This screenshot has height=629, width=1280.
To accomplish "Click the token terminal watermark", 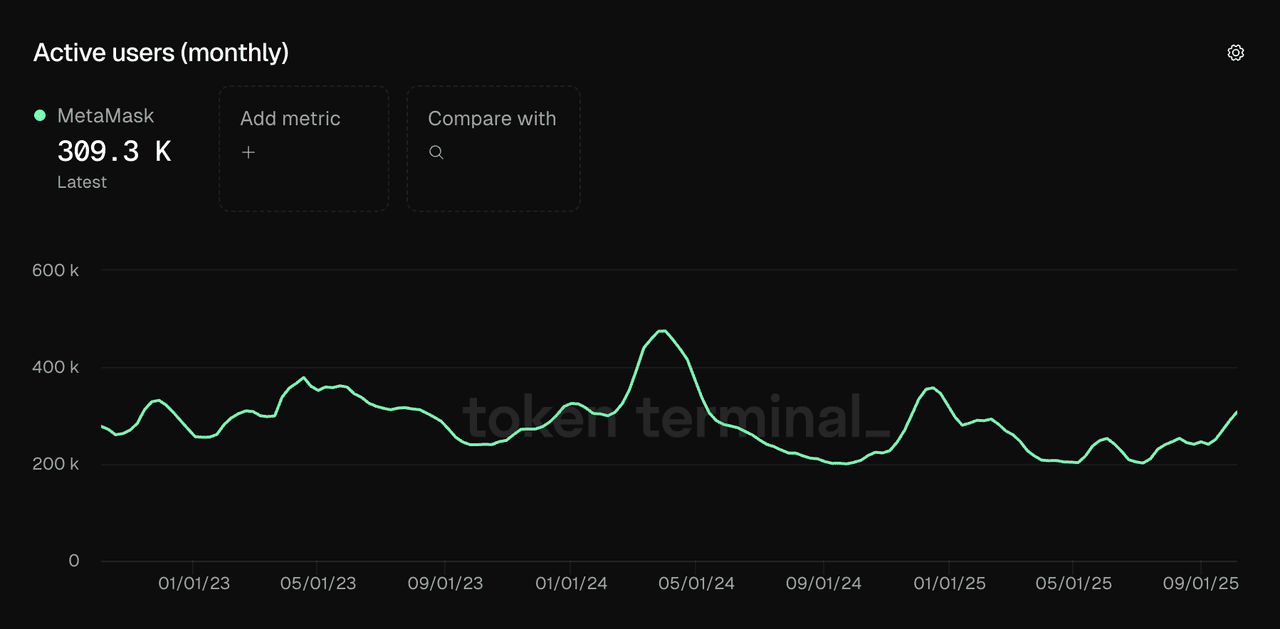I will (676, 418).
